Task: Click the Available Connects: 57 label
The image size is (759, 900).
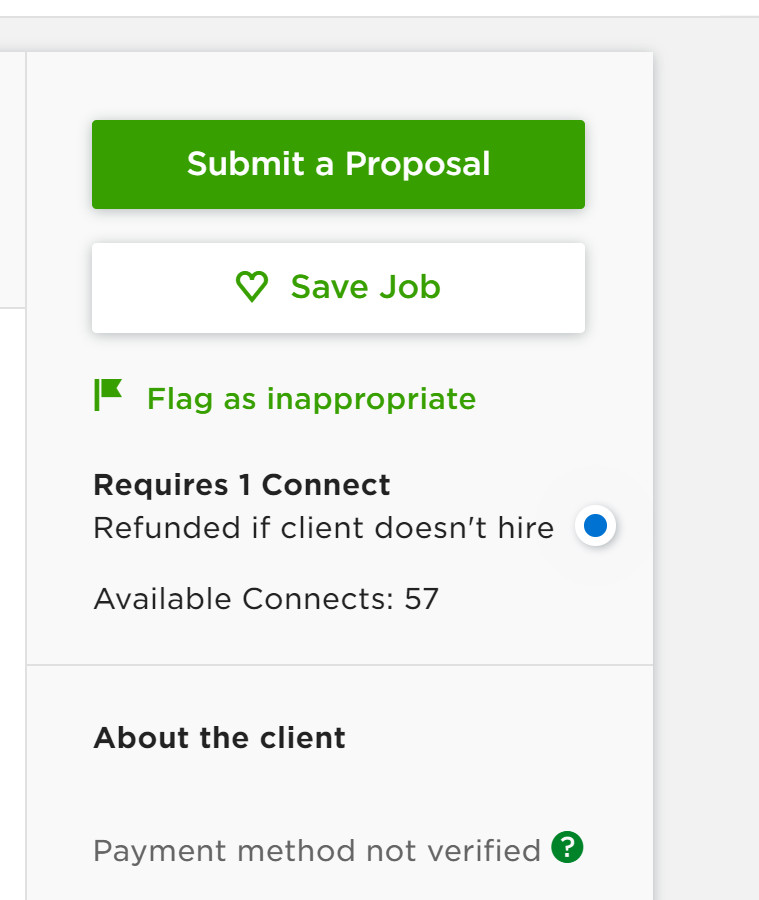Action: click(x=266, y=599)
